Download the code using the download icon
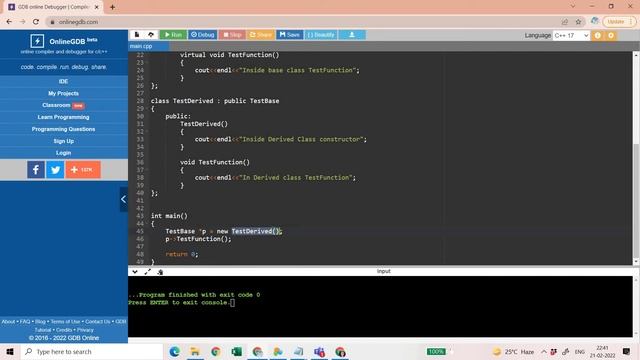640x360 pixels. [352, 35]
